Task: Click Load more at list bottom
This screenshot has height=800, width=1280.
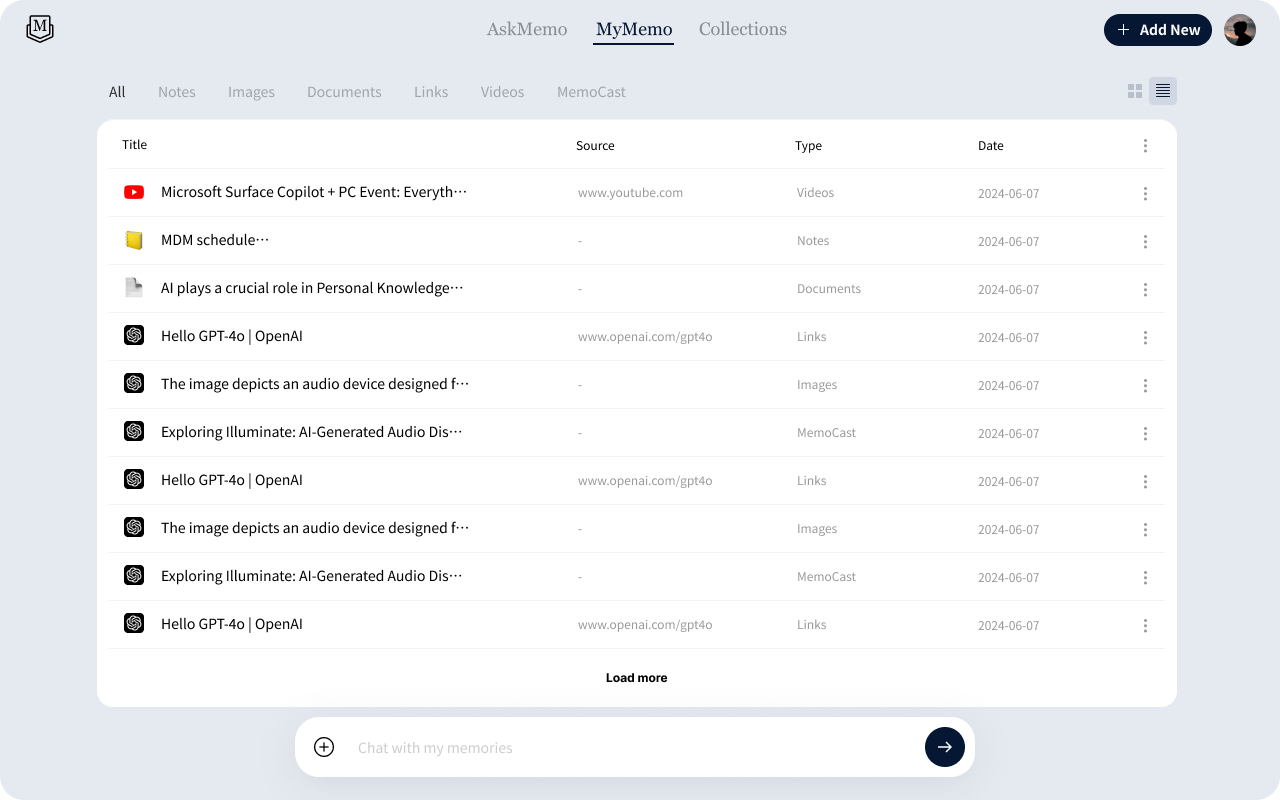Action: coord(637,677)
